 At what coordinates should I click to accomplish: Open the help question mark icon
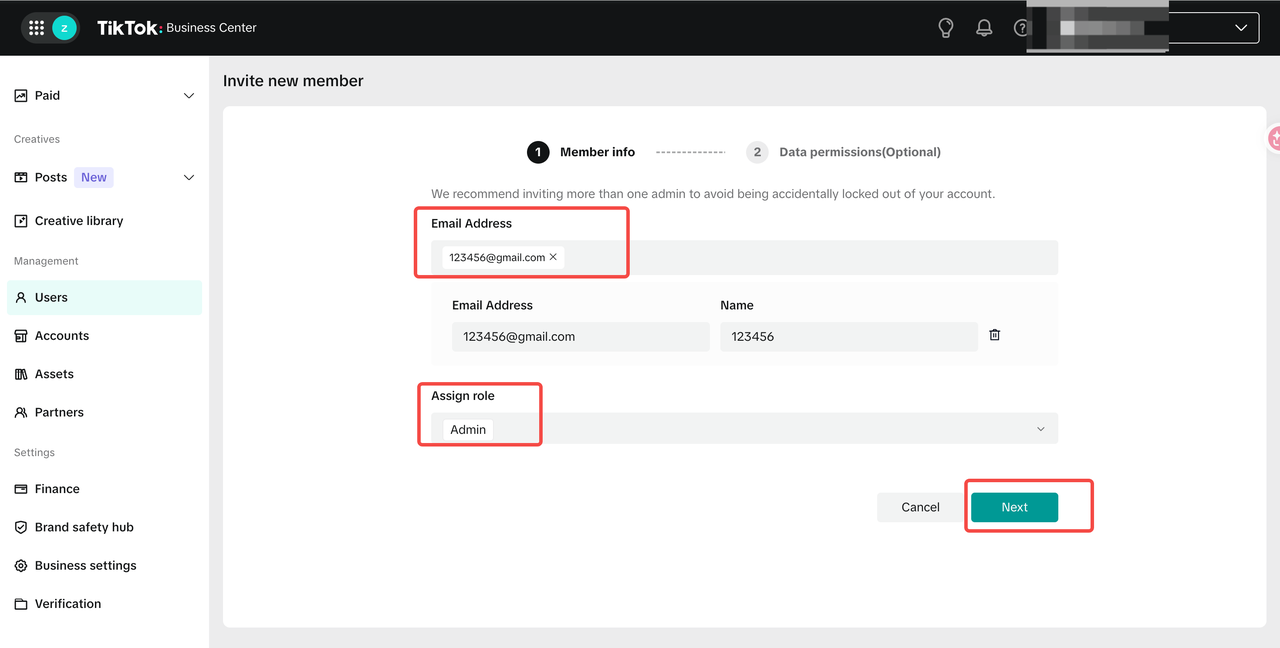pos(1020,28)
